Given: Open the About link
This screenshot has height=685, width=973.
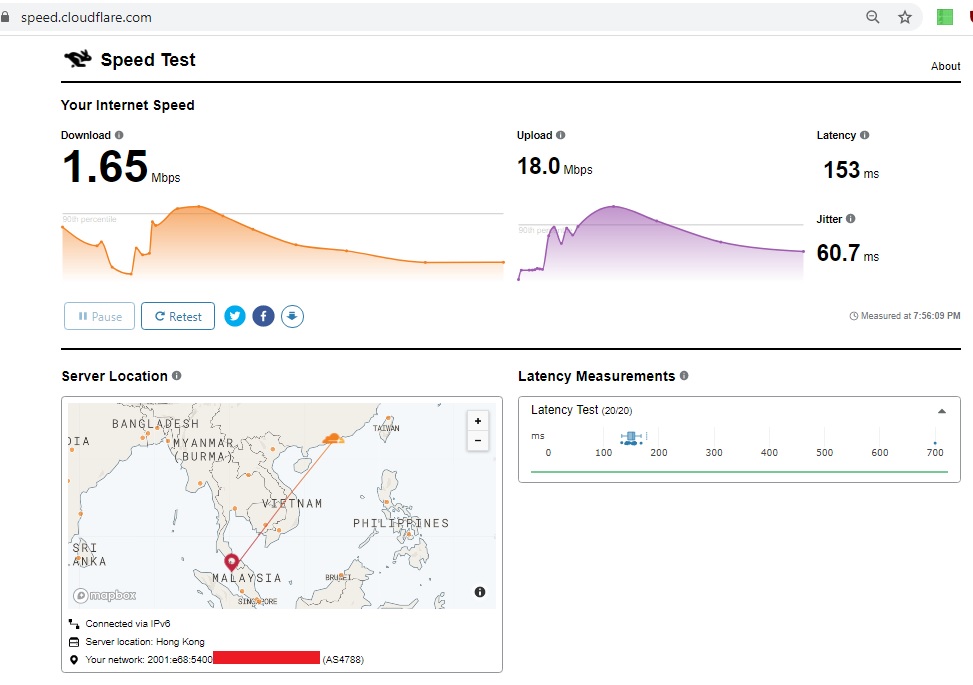Looking at the screenshot, I should click(945, 66).
